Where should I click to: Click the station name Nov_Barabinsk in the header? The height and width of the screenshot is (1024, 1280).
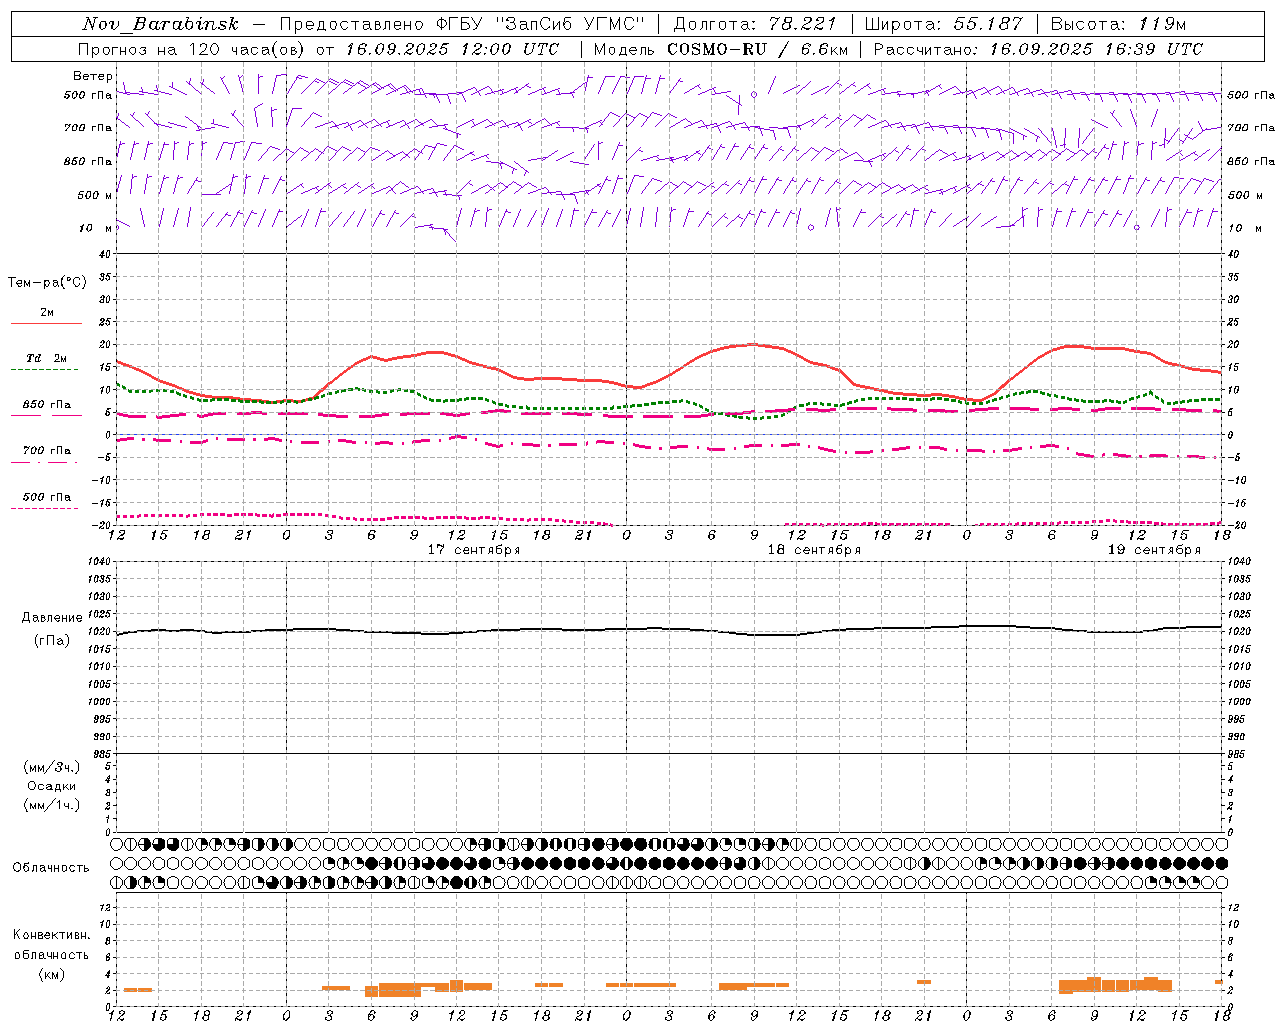pos(160,24)
